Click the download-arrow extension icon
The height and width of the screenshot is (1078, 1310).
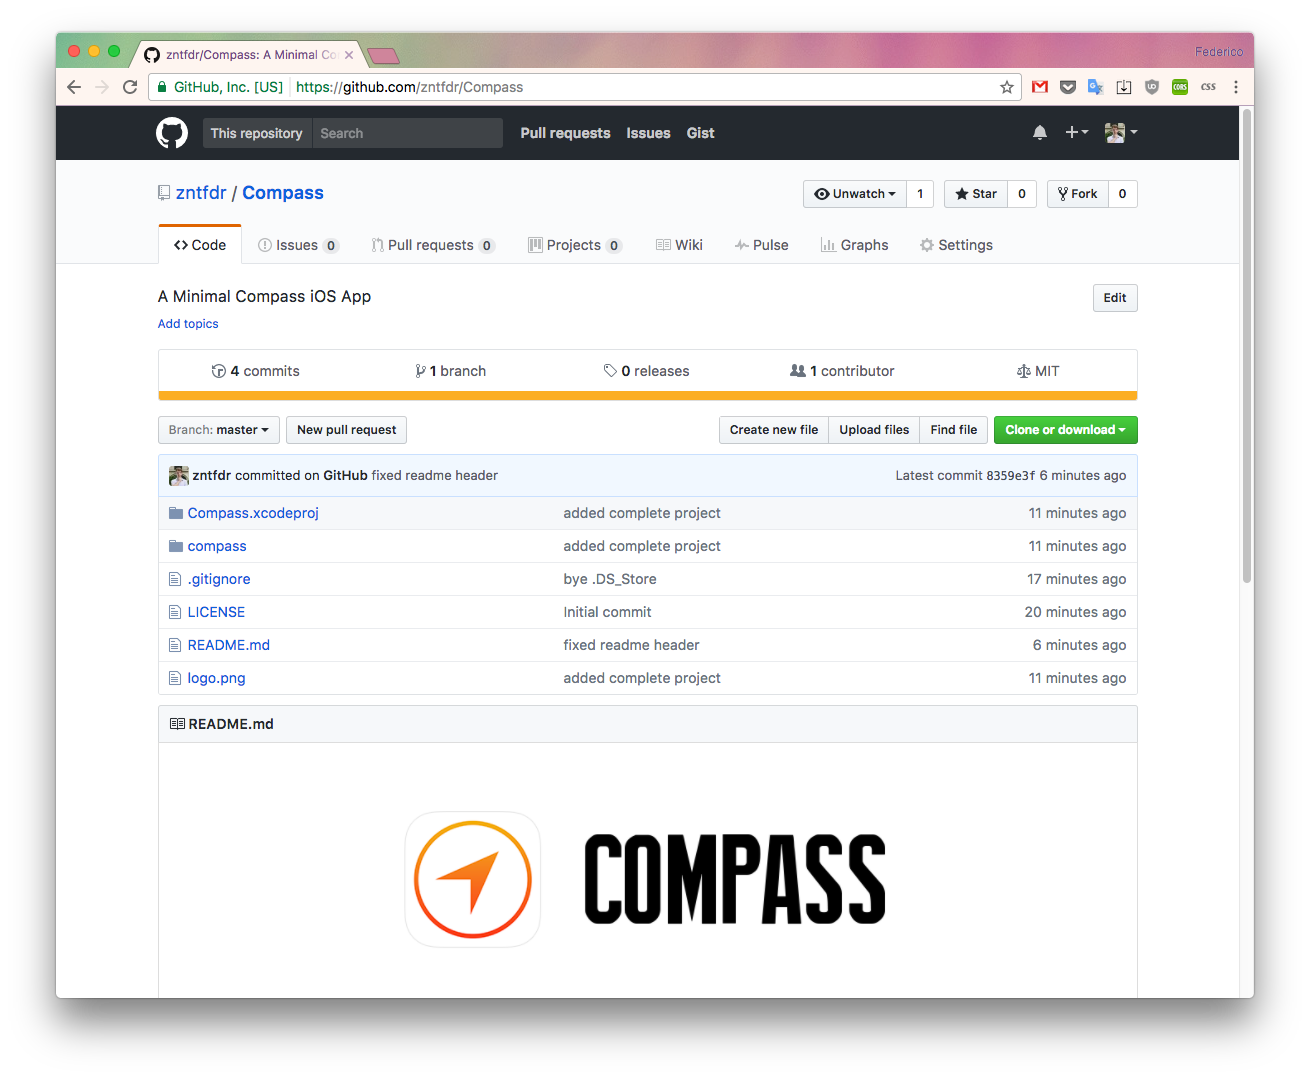tap(1124, 87)
